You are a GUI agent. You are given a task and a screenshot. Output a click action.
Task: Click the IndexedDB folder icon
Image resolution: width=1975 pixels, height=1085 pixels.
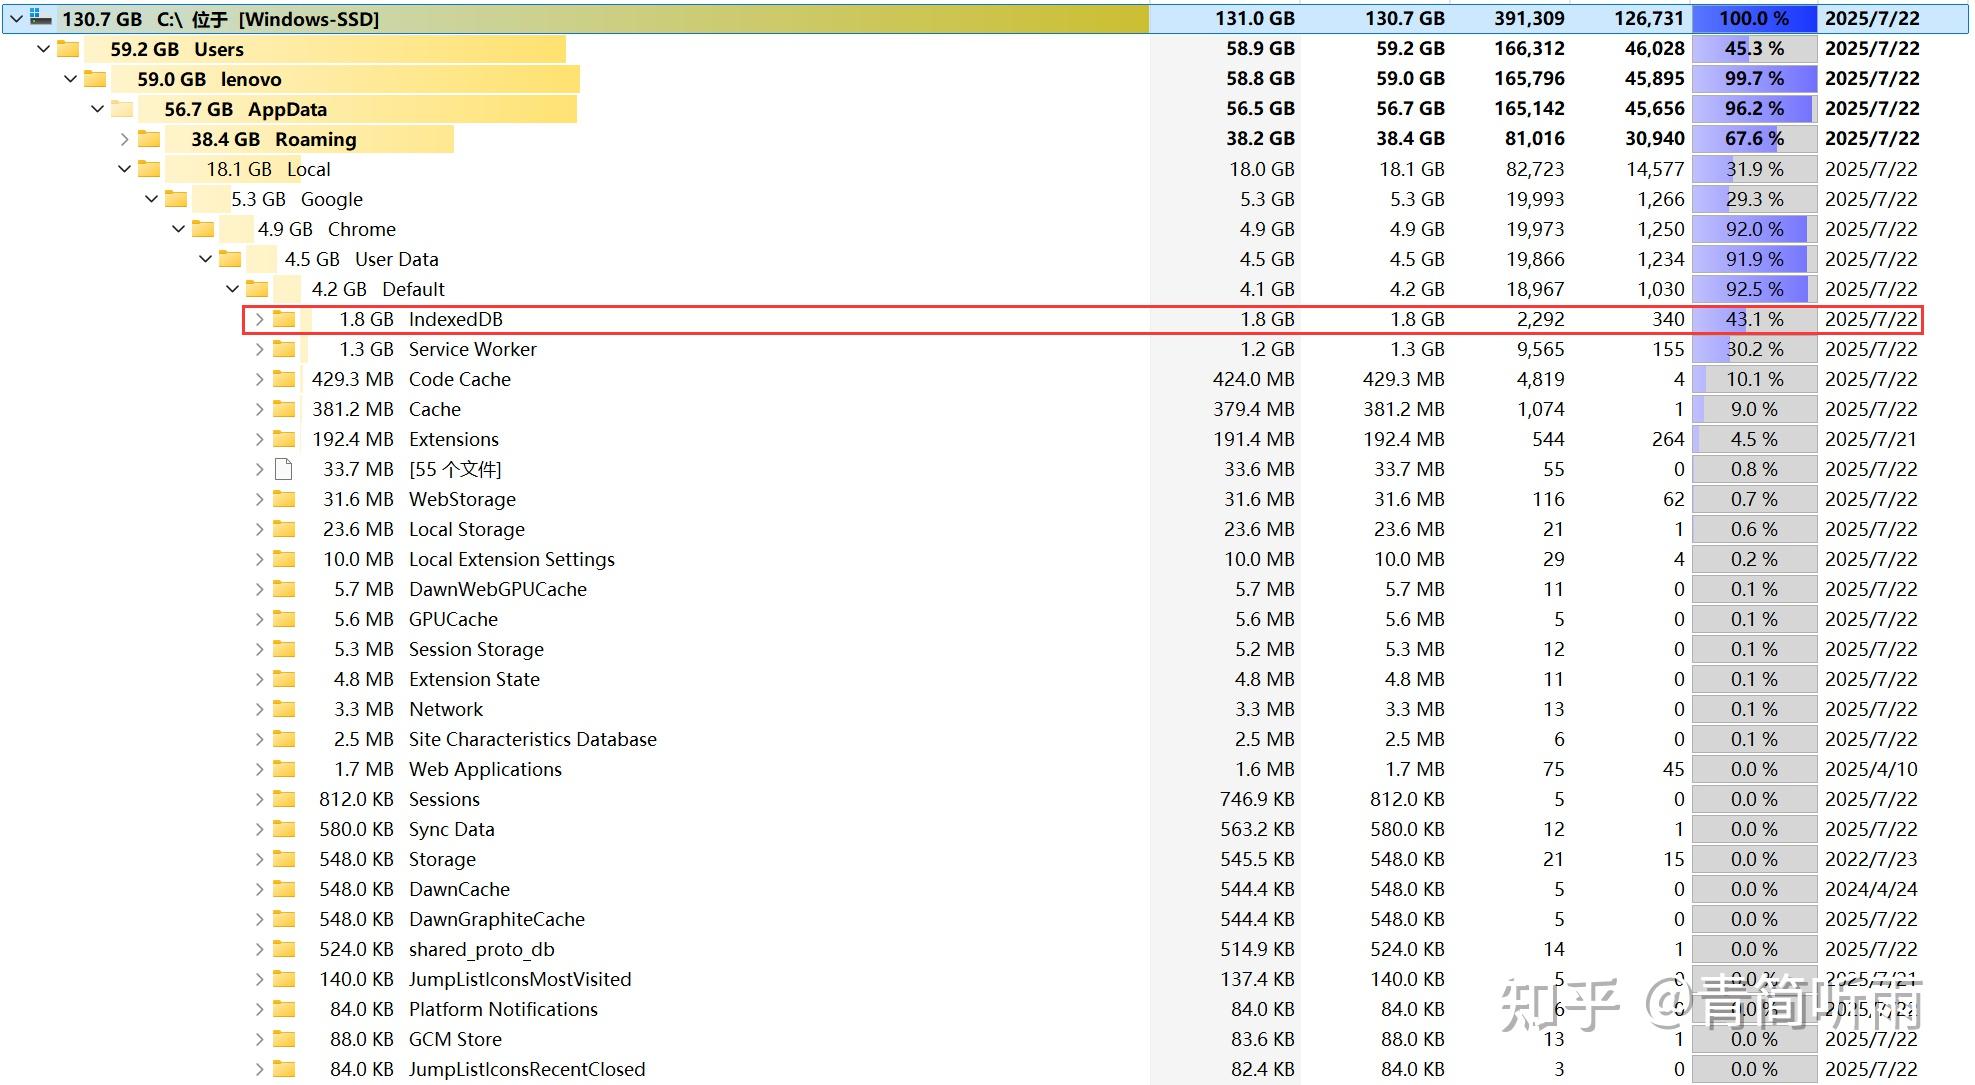[284, 319]
